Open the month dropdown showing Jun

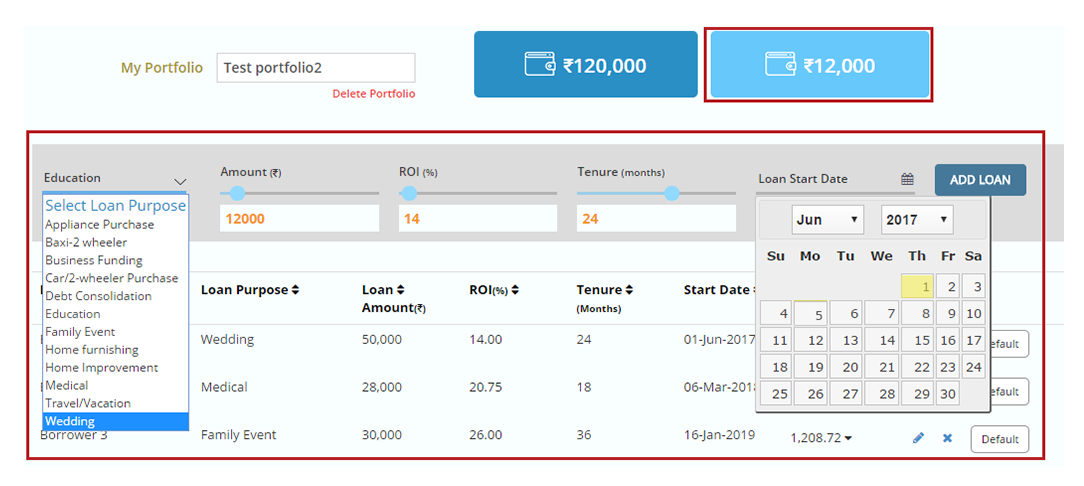tap(827, 220)
